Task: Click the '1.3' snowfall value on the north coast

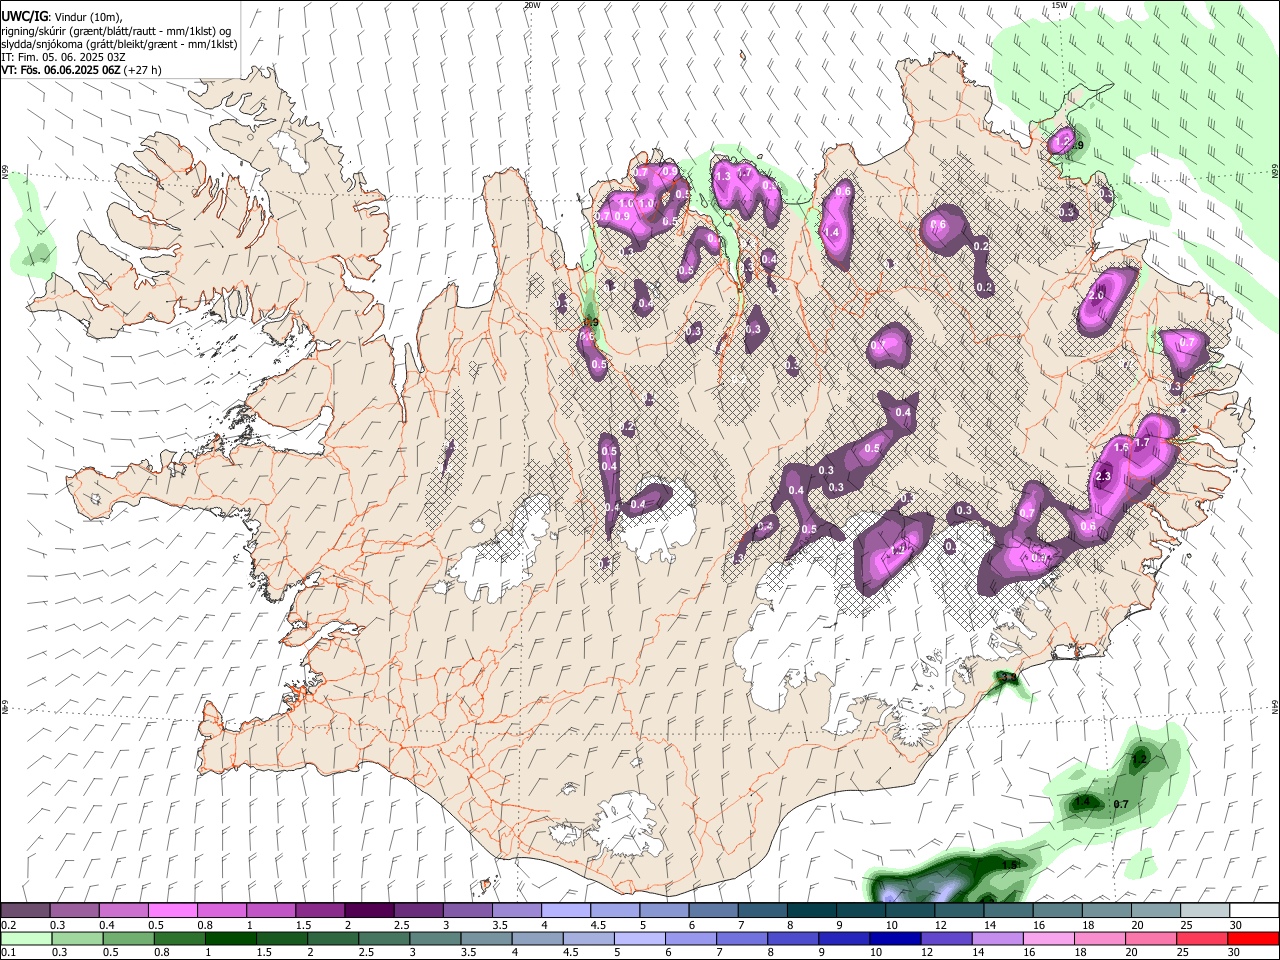Action: 724,176
